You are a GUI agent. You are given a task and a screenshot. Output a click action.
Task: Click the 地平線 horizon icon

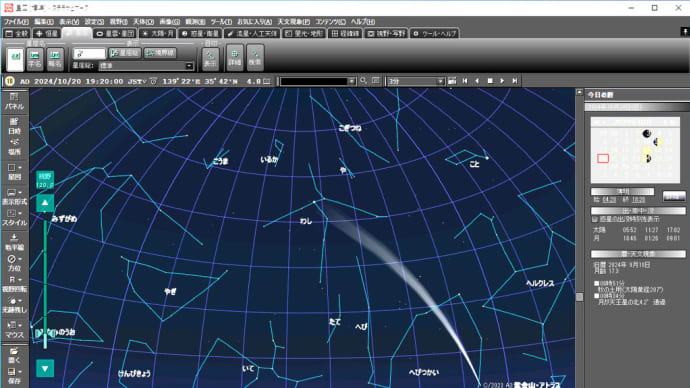[x=14, y=242]
